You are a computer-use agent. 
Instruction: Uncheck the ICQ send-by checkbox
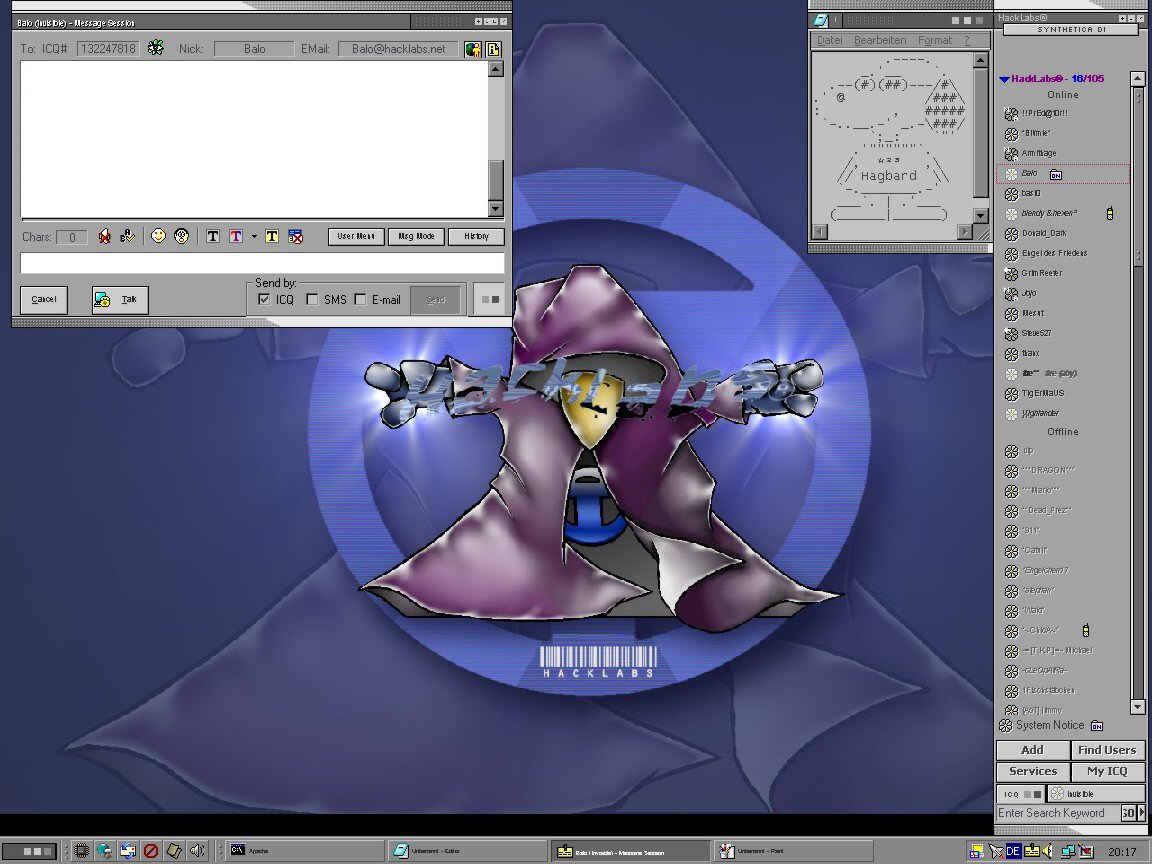coord(264,300)
